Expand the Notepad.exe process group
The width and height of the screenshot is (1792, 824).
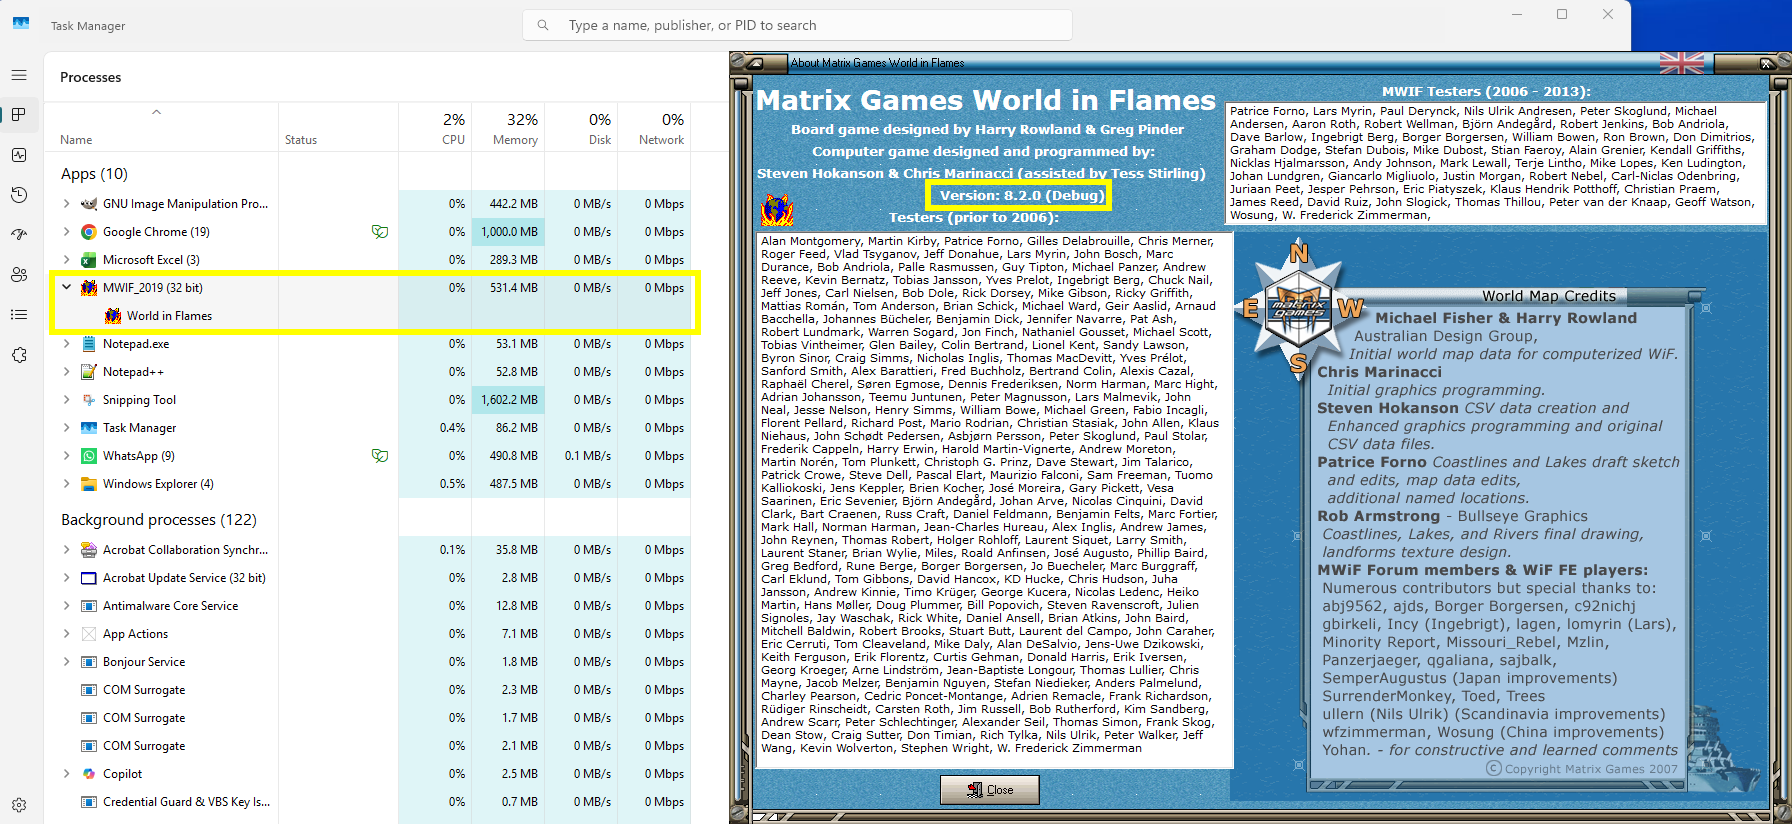(67, 344)
